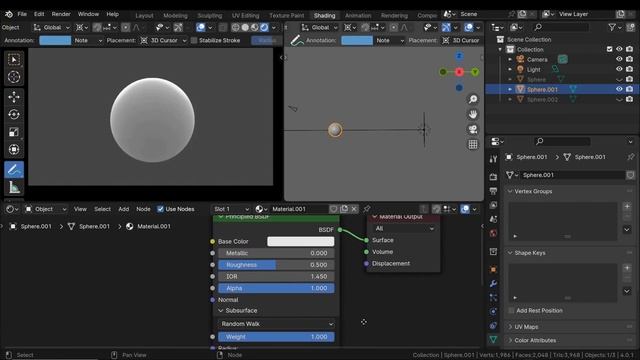Image resolution: width=640 pixels, height=360 pixels.
Task: Pin the node editor material
Action: pyautogui.click(x=367, y=209)
